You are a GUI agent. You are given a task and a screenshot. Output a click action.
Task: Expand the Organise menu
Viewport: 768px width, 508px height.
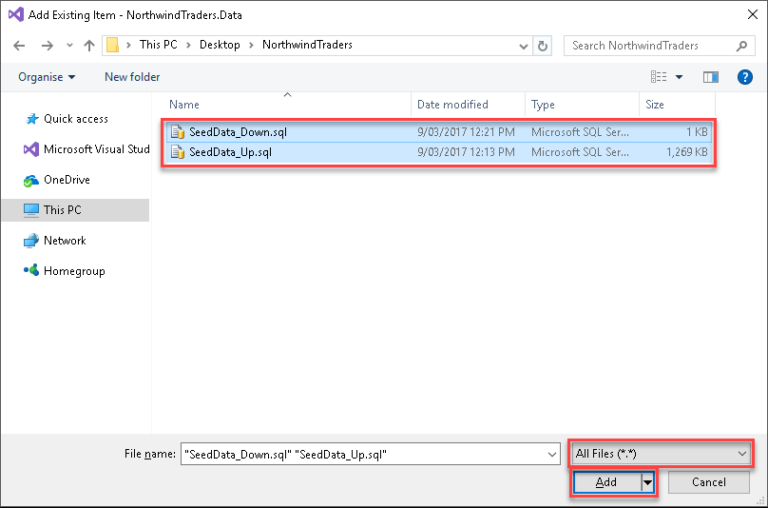tap(47, 77)
